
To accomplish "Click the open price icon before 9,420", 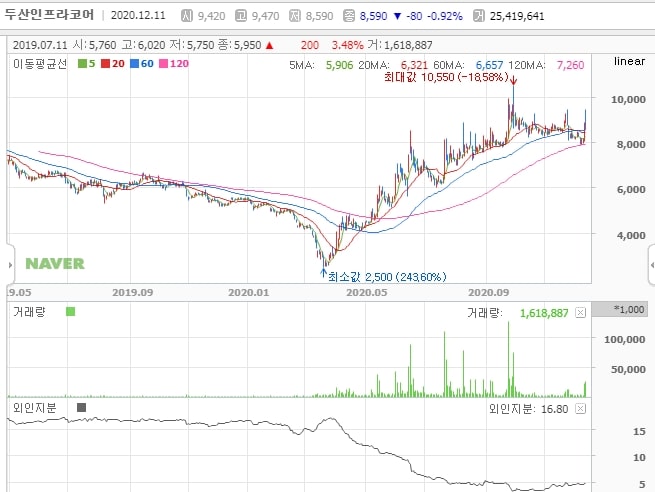I will click(187, 16).
